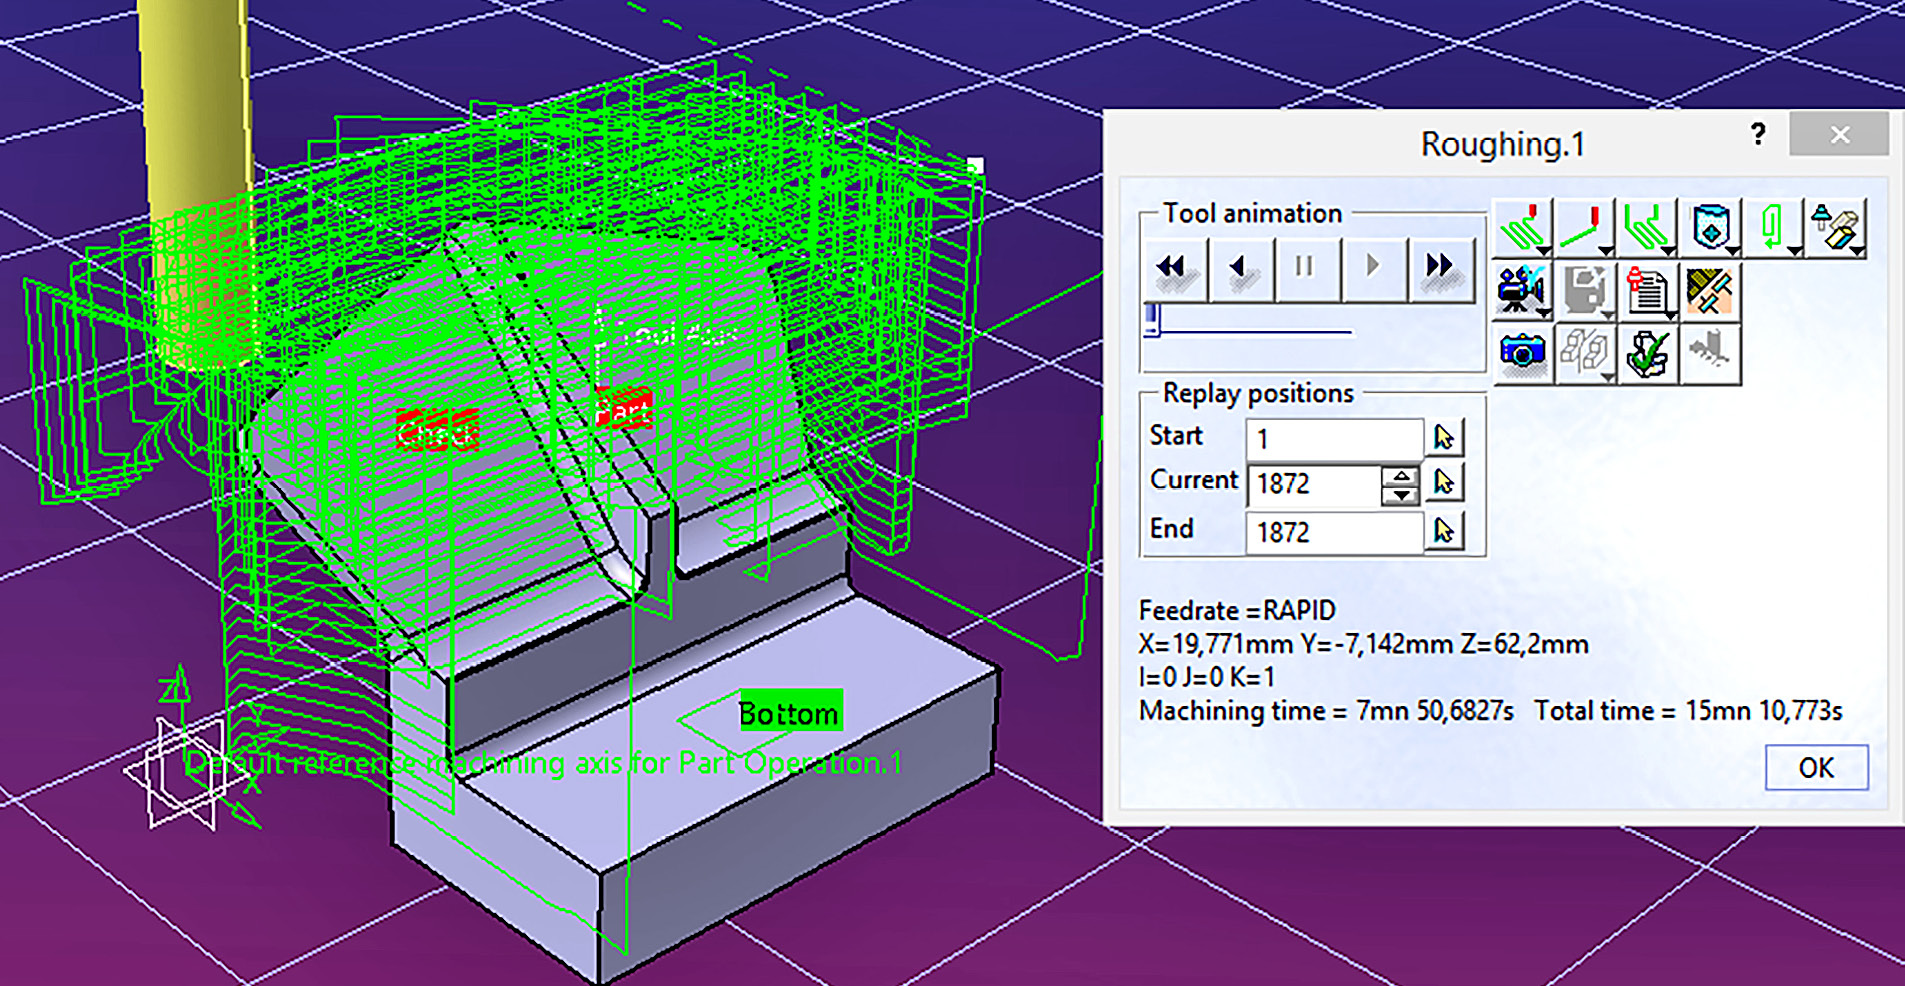Click the tool path color mode icon
Viewport: 1905px width, 986px height.
click(x=1772, y=228)
